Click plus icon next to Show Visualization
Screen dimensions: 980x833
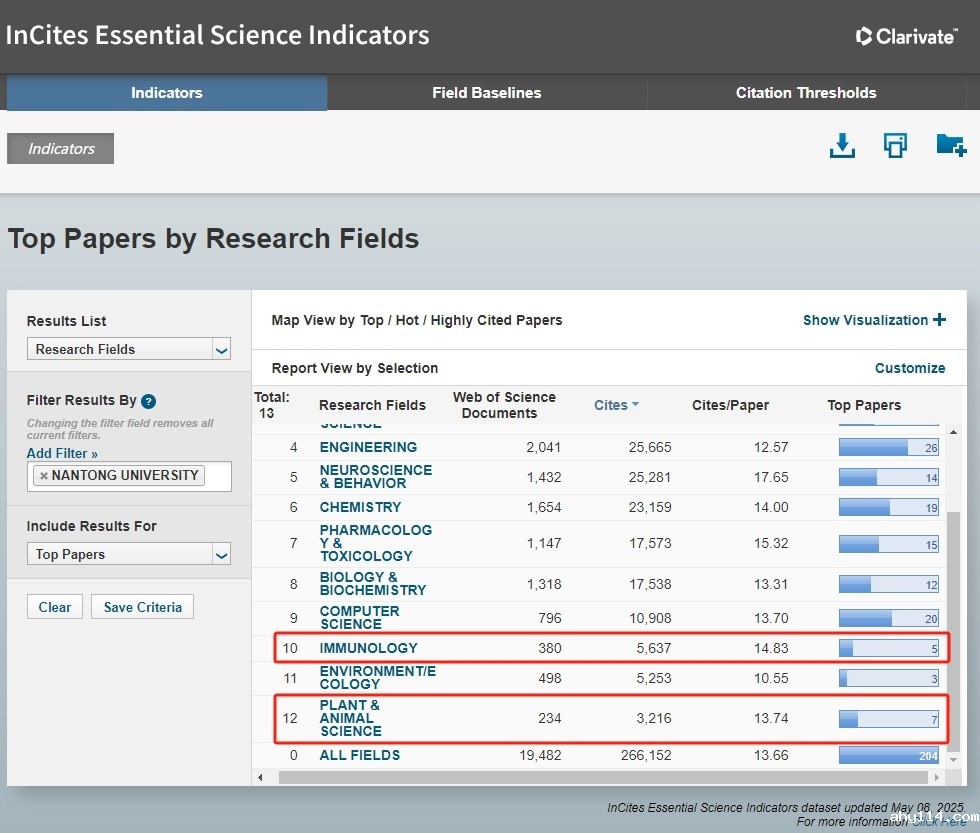(x=939, y=320)
